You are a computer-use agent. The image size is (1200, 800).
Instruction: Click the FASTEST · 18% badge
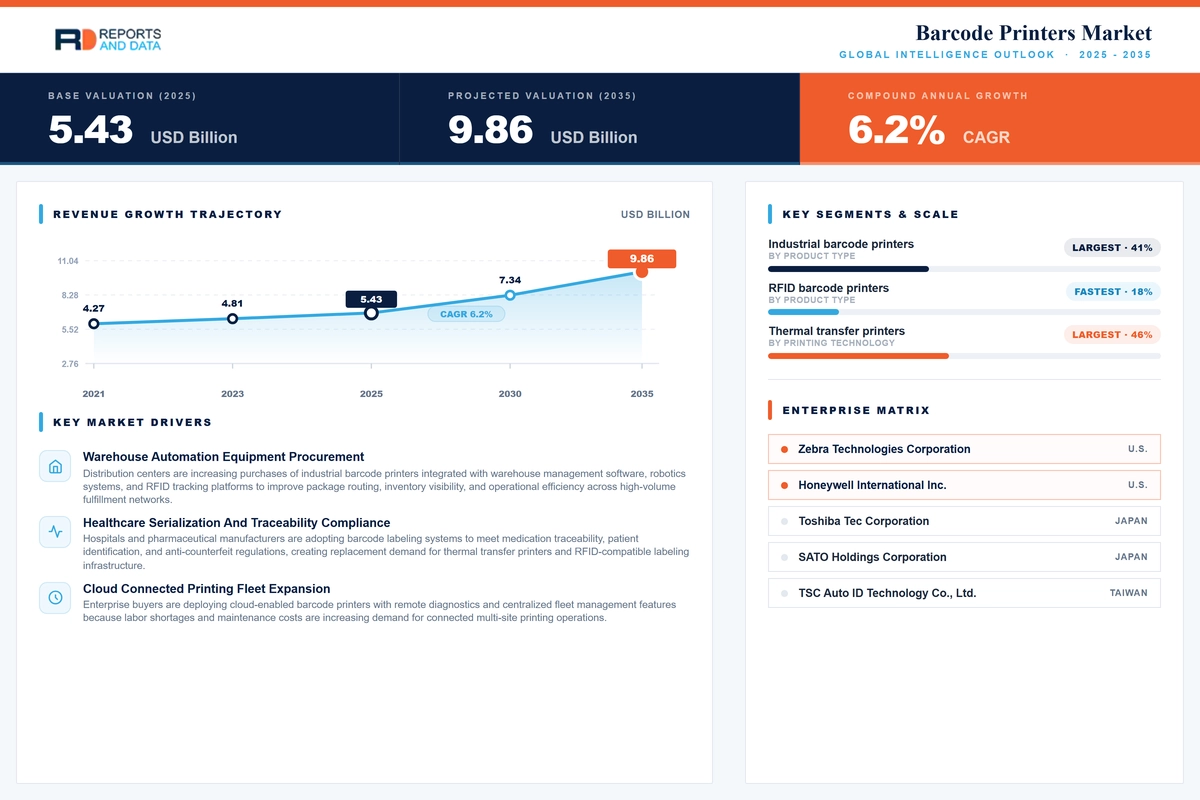point(1113,292)
